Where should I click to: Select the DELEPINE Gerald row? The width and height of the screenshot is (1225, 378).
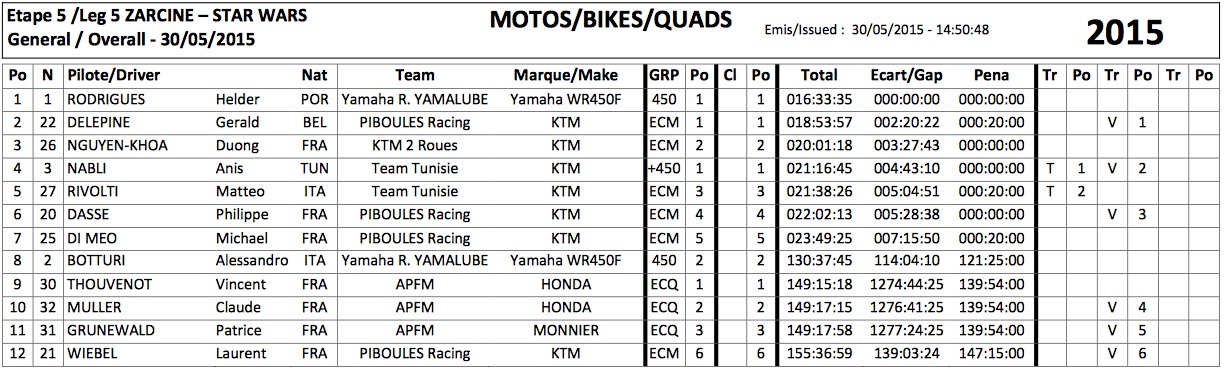(x=612, y=122)
